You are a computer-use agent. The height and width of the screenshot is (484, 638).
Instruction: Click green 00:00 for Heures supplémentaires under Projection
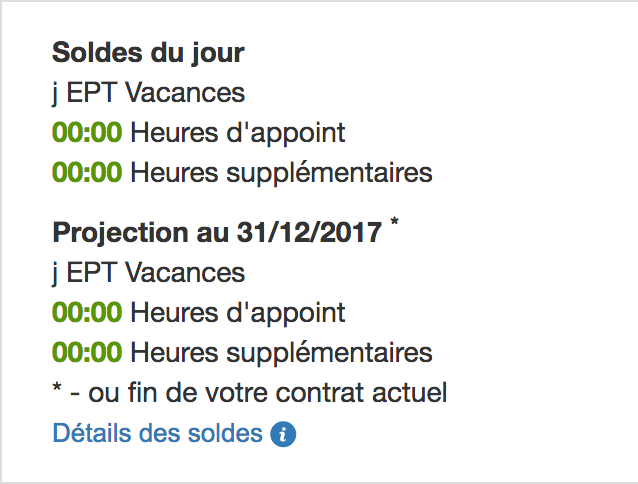point(87,352)
